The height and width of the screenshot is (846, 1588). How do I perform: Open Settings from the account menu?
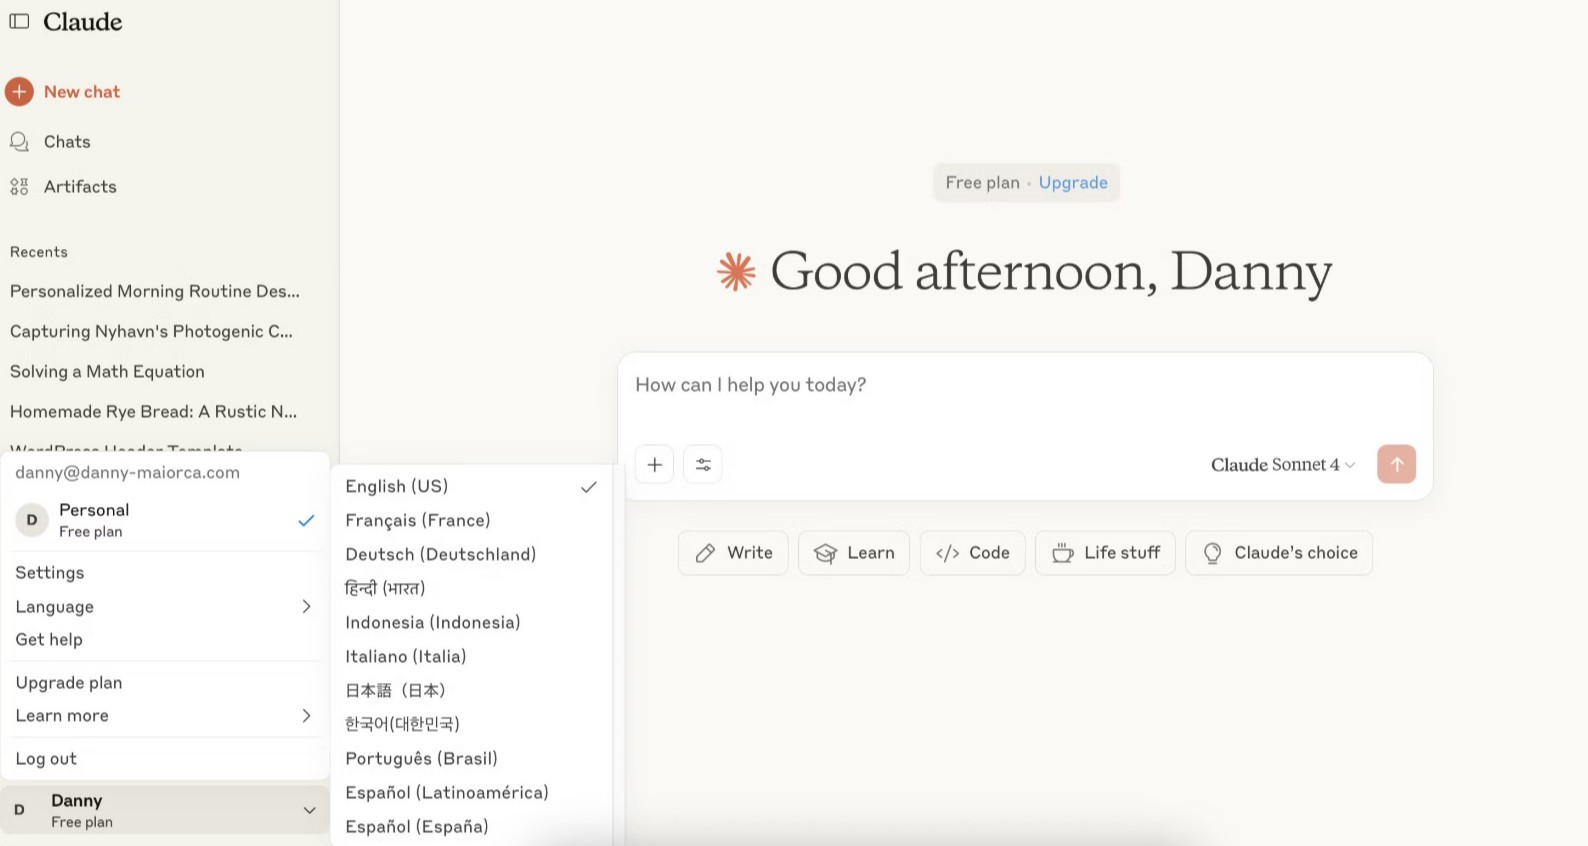click(x=50, y=573)
